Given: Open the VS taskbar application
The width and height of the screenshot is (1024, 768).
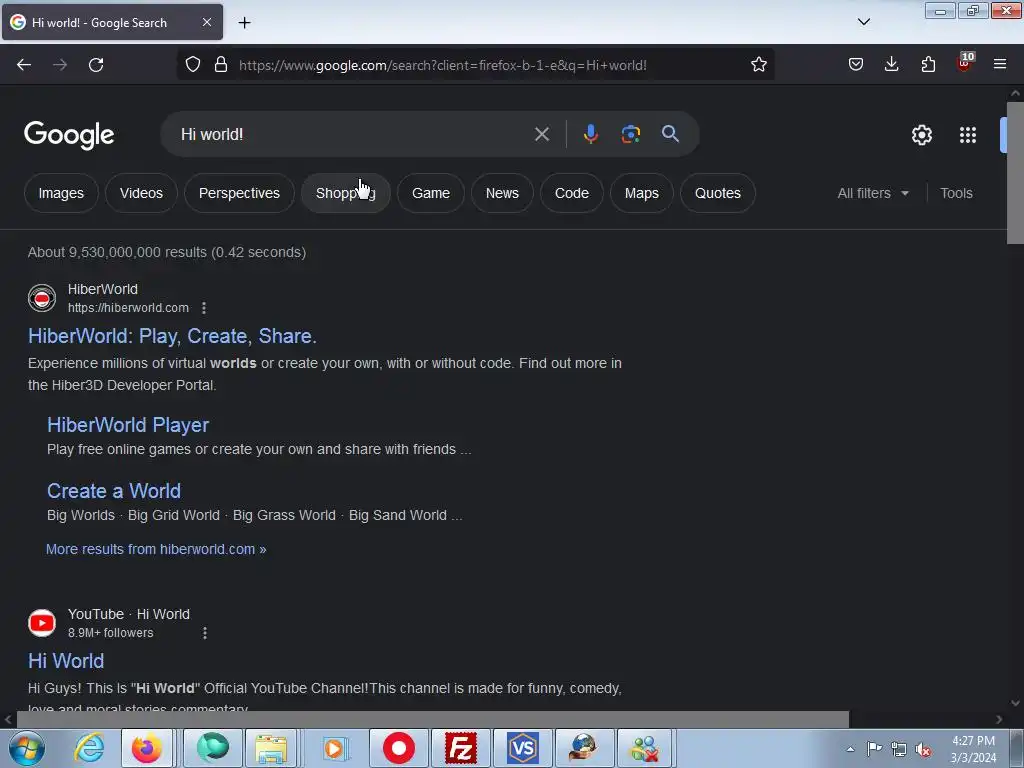Looking at the screenshot, I should coord(522,748).
